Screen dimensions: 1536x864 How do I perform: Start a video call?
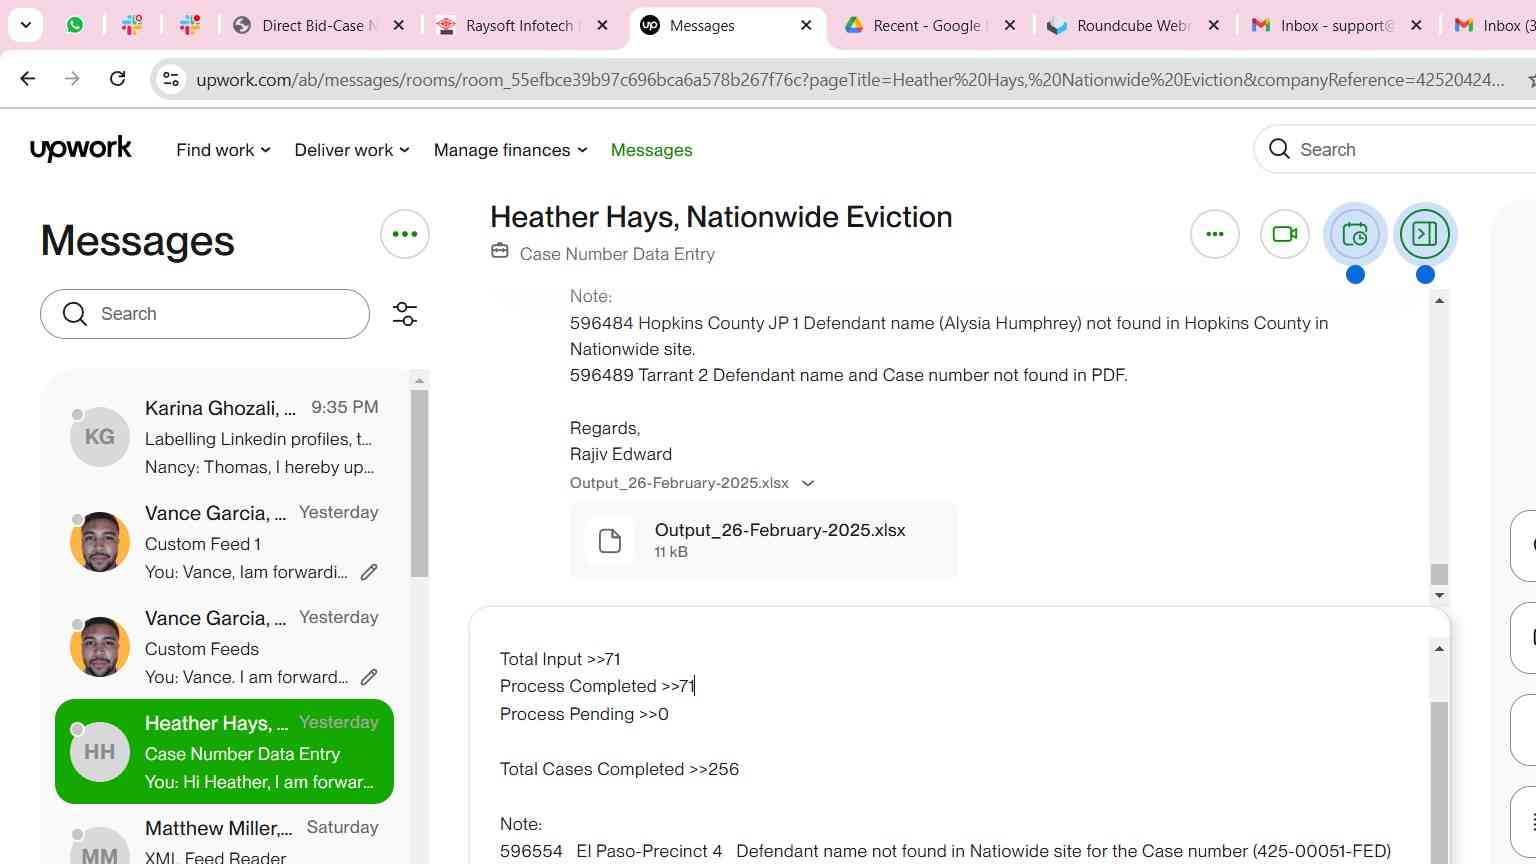(x=1285, y=234)
